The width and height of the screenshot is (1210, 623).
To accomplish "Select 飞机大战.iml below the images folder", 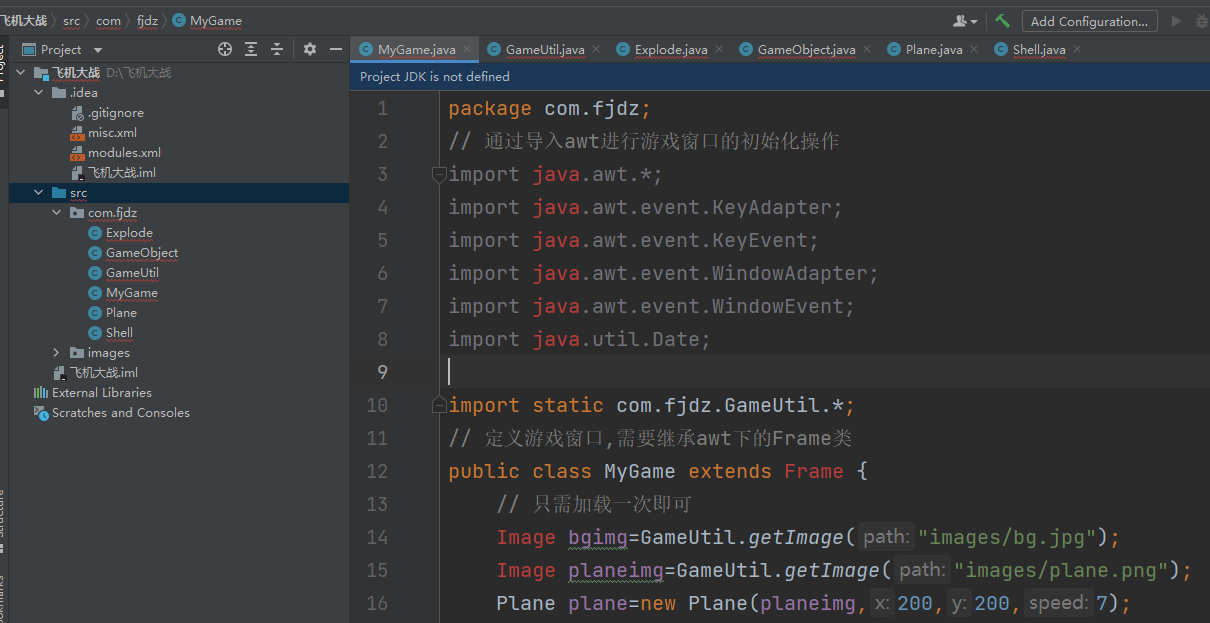I will coord(103,373).
